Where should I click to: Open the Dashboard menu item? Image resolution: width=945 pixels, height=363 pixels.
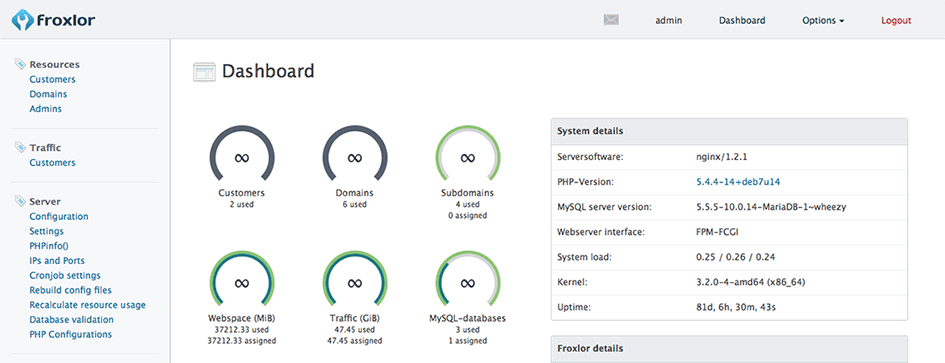742,21
